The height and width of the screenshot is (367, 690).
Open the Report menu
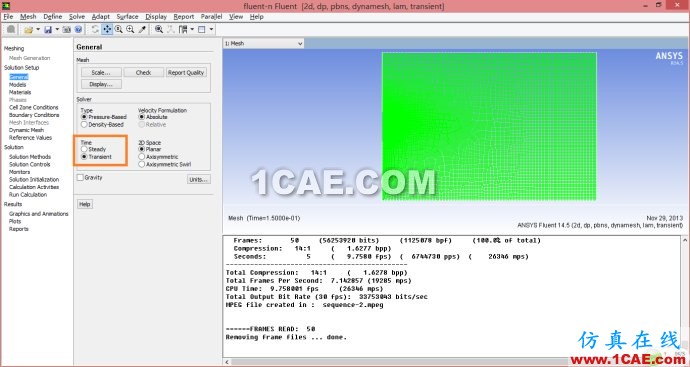point(184,17)
